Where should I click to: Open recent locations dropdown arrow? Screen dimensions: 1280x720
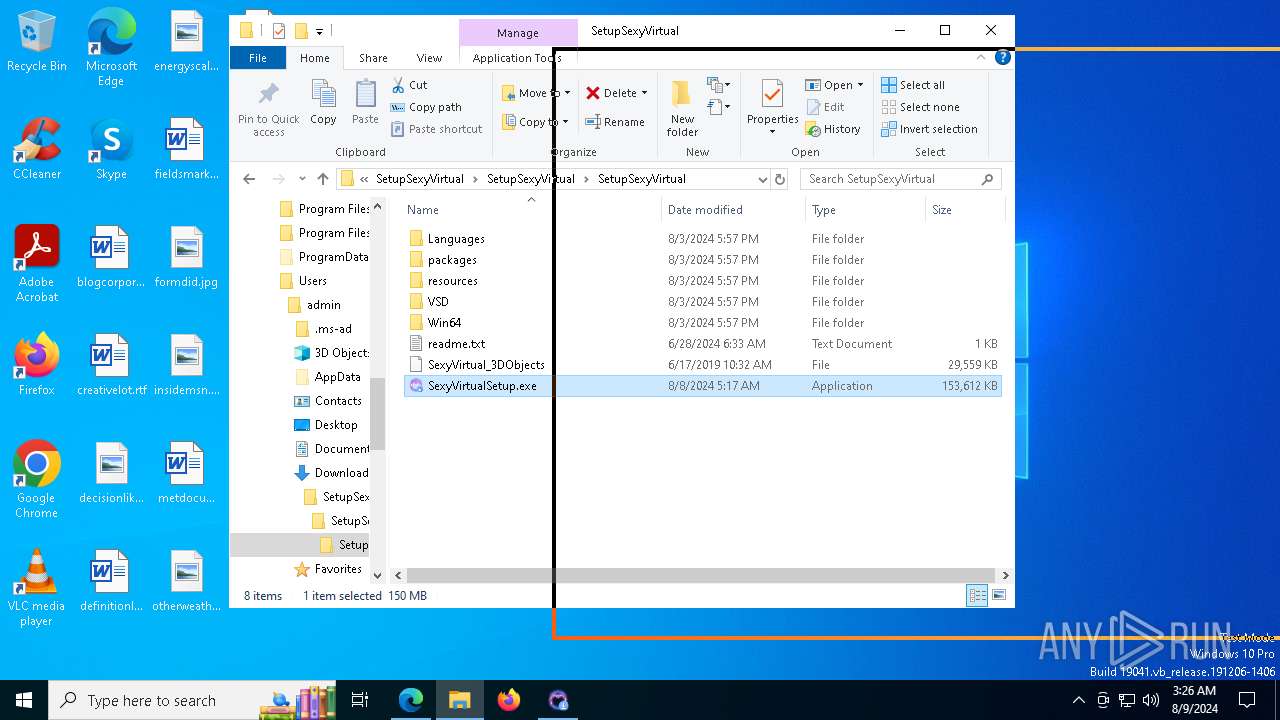point(301,179)
